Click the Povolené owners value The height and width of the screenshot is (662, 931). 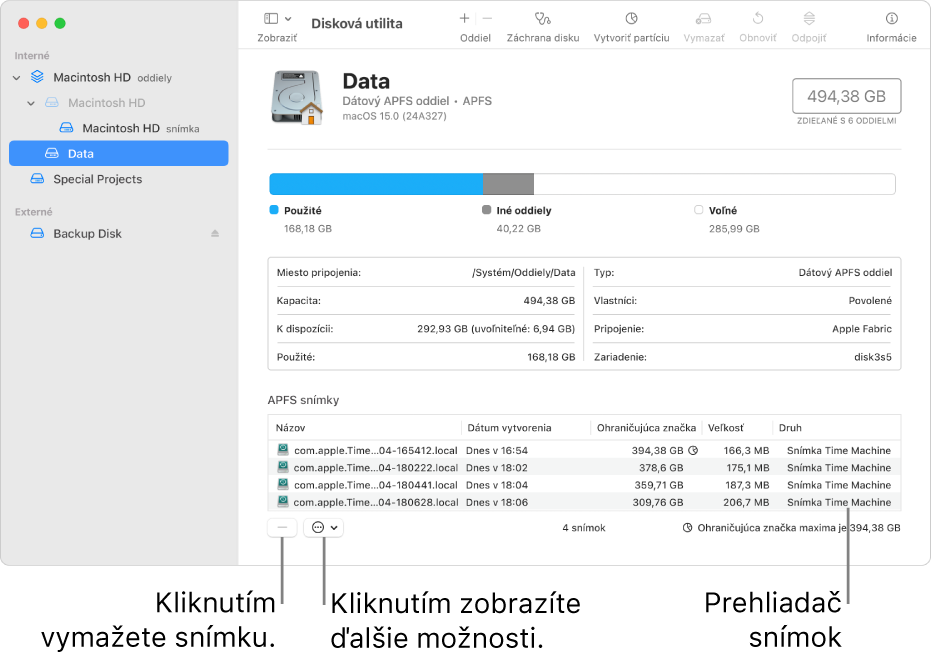[x=870, y=301]
